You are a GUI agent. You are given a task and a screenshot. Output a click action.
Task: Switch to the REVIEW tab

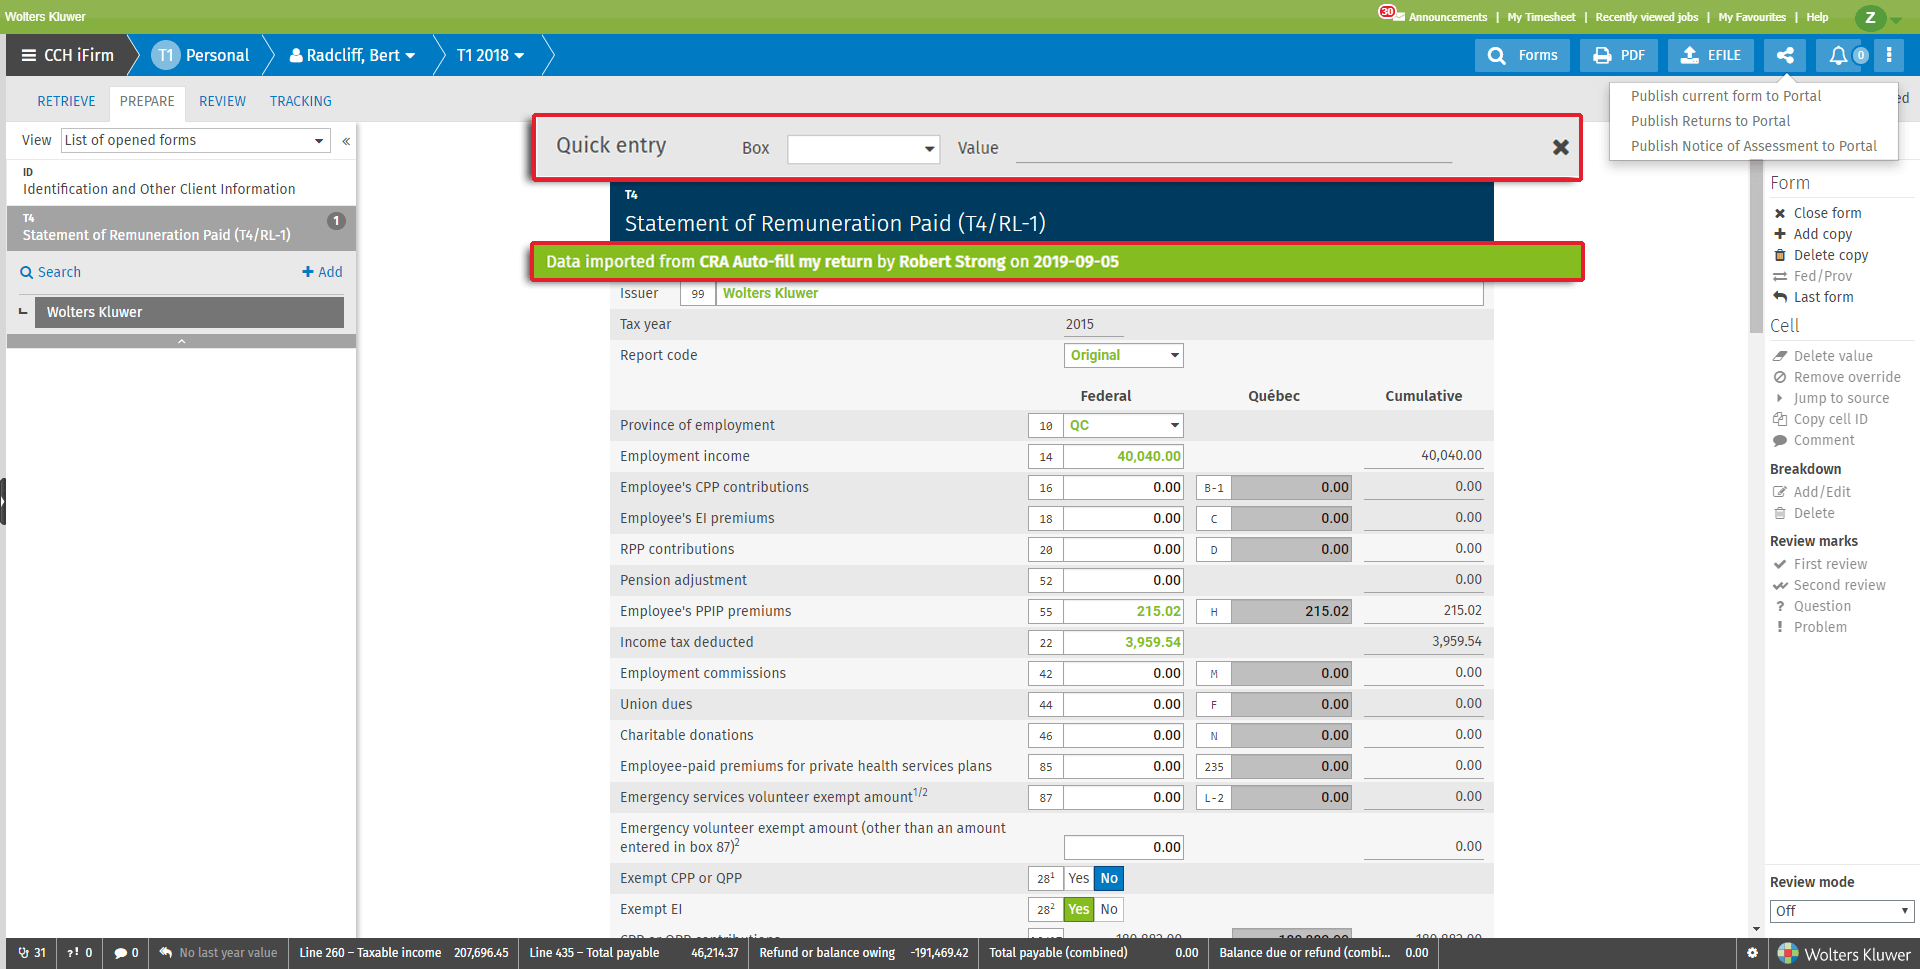[x=222, y=101]
